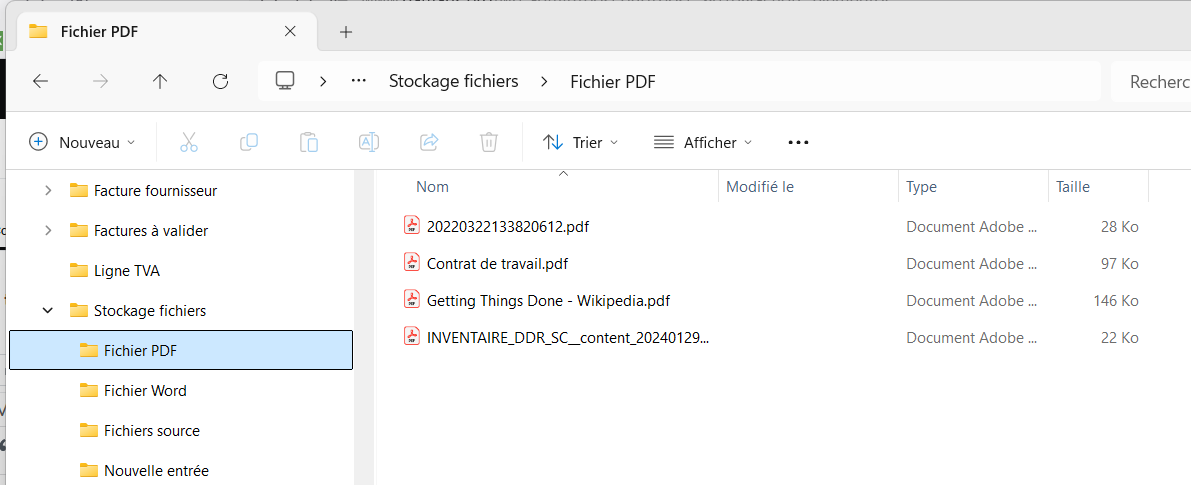1191x485 pixels.
Task: Click the Copy icon in toolbar
Action: [x=249, y=142]
